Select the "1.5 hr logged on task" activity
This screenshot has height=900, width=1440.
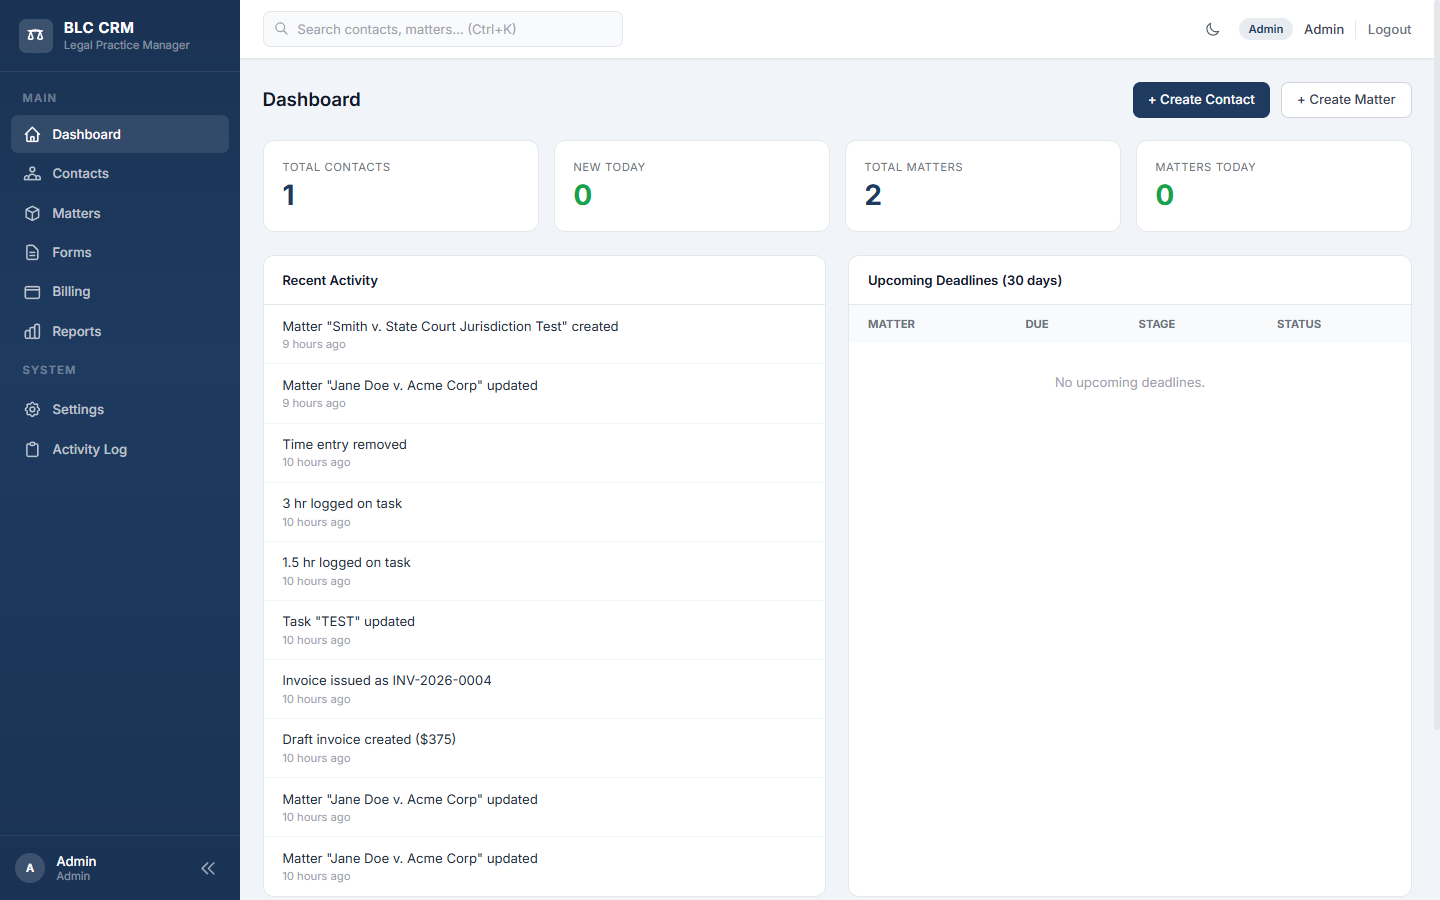click(x=544, y=571)
